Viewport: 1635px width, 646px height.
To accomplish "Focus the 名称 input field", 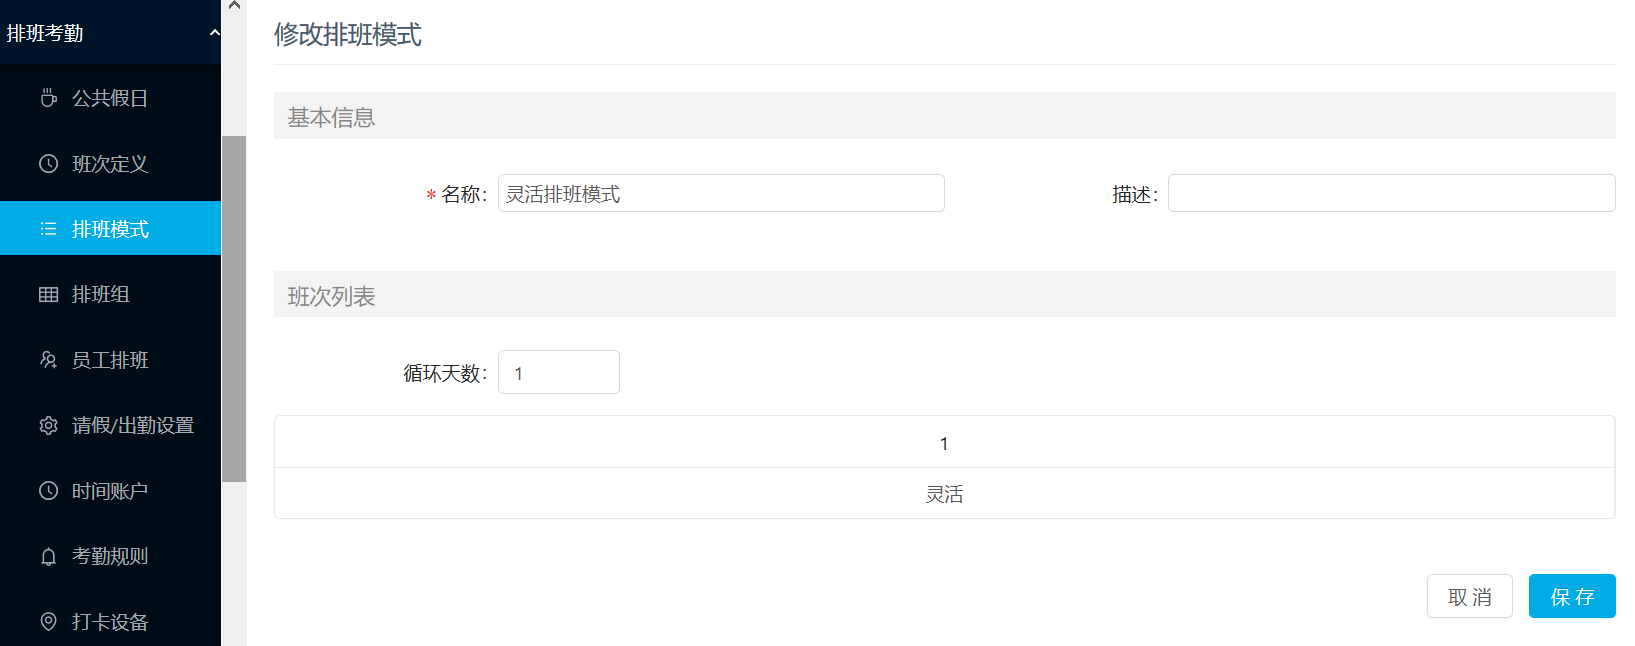I will [721, 193].
